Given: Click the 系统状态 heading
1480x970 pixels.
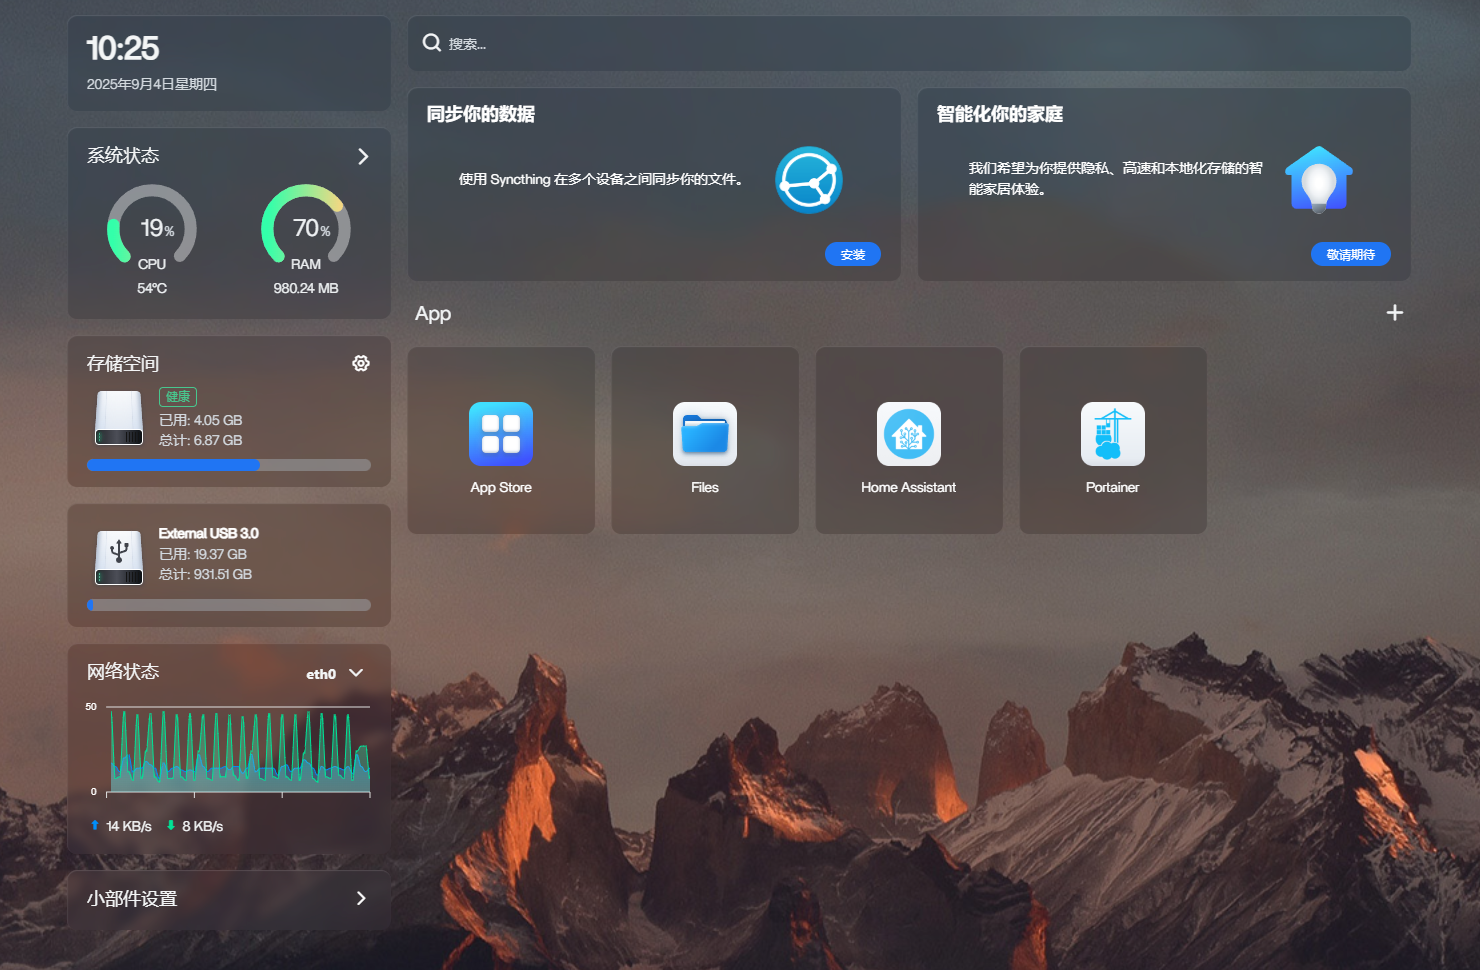Looking at the screenshot, I should [123, 155].
